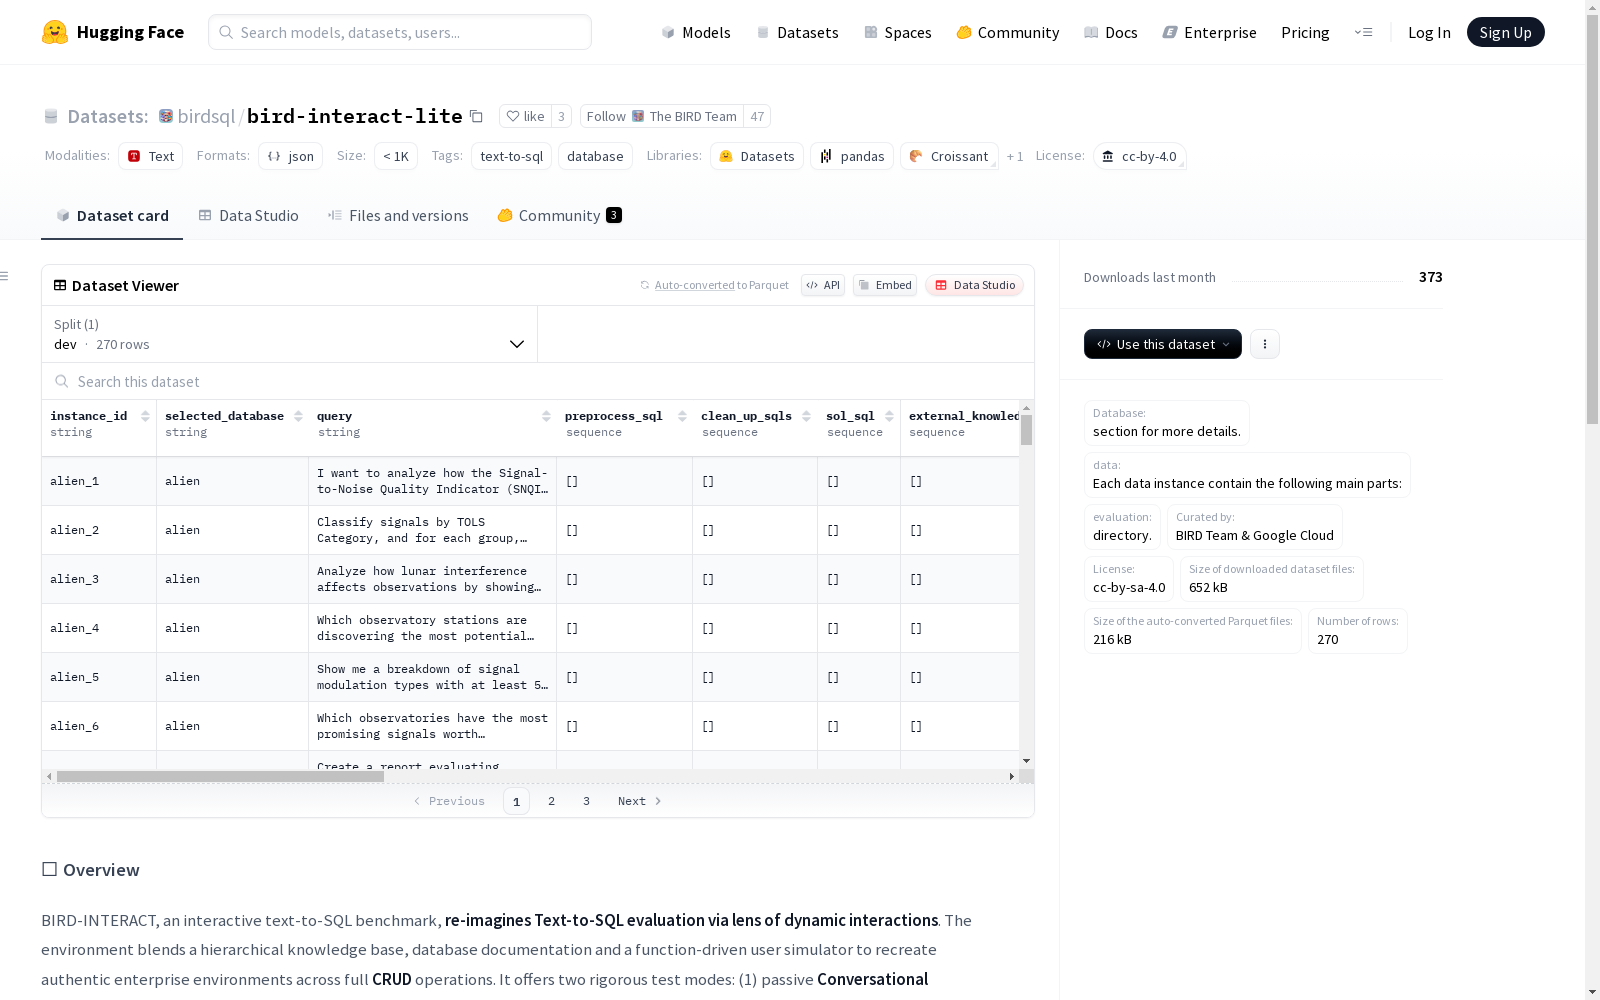
Task: Select the json format tag
Action: 291,156
